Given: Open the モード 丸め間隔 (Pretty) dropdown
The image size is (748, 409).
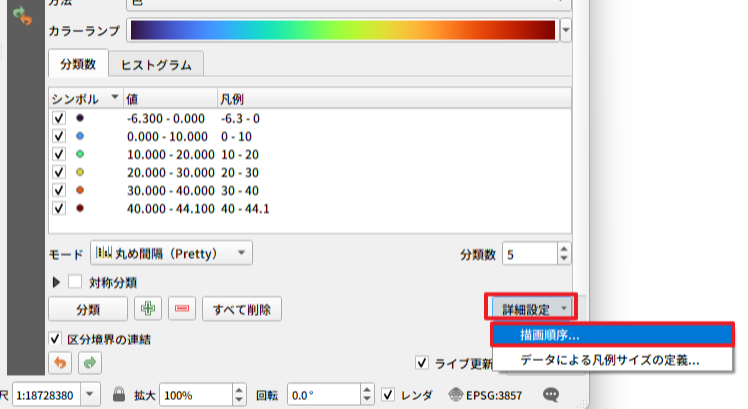Looking at the screenshot, I should click(171, 253).
